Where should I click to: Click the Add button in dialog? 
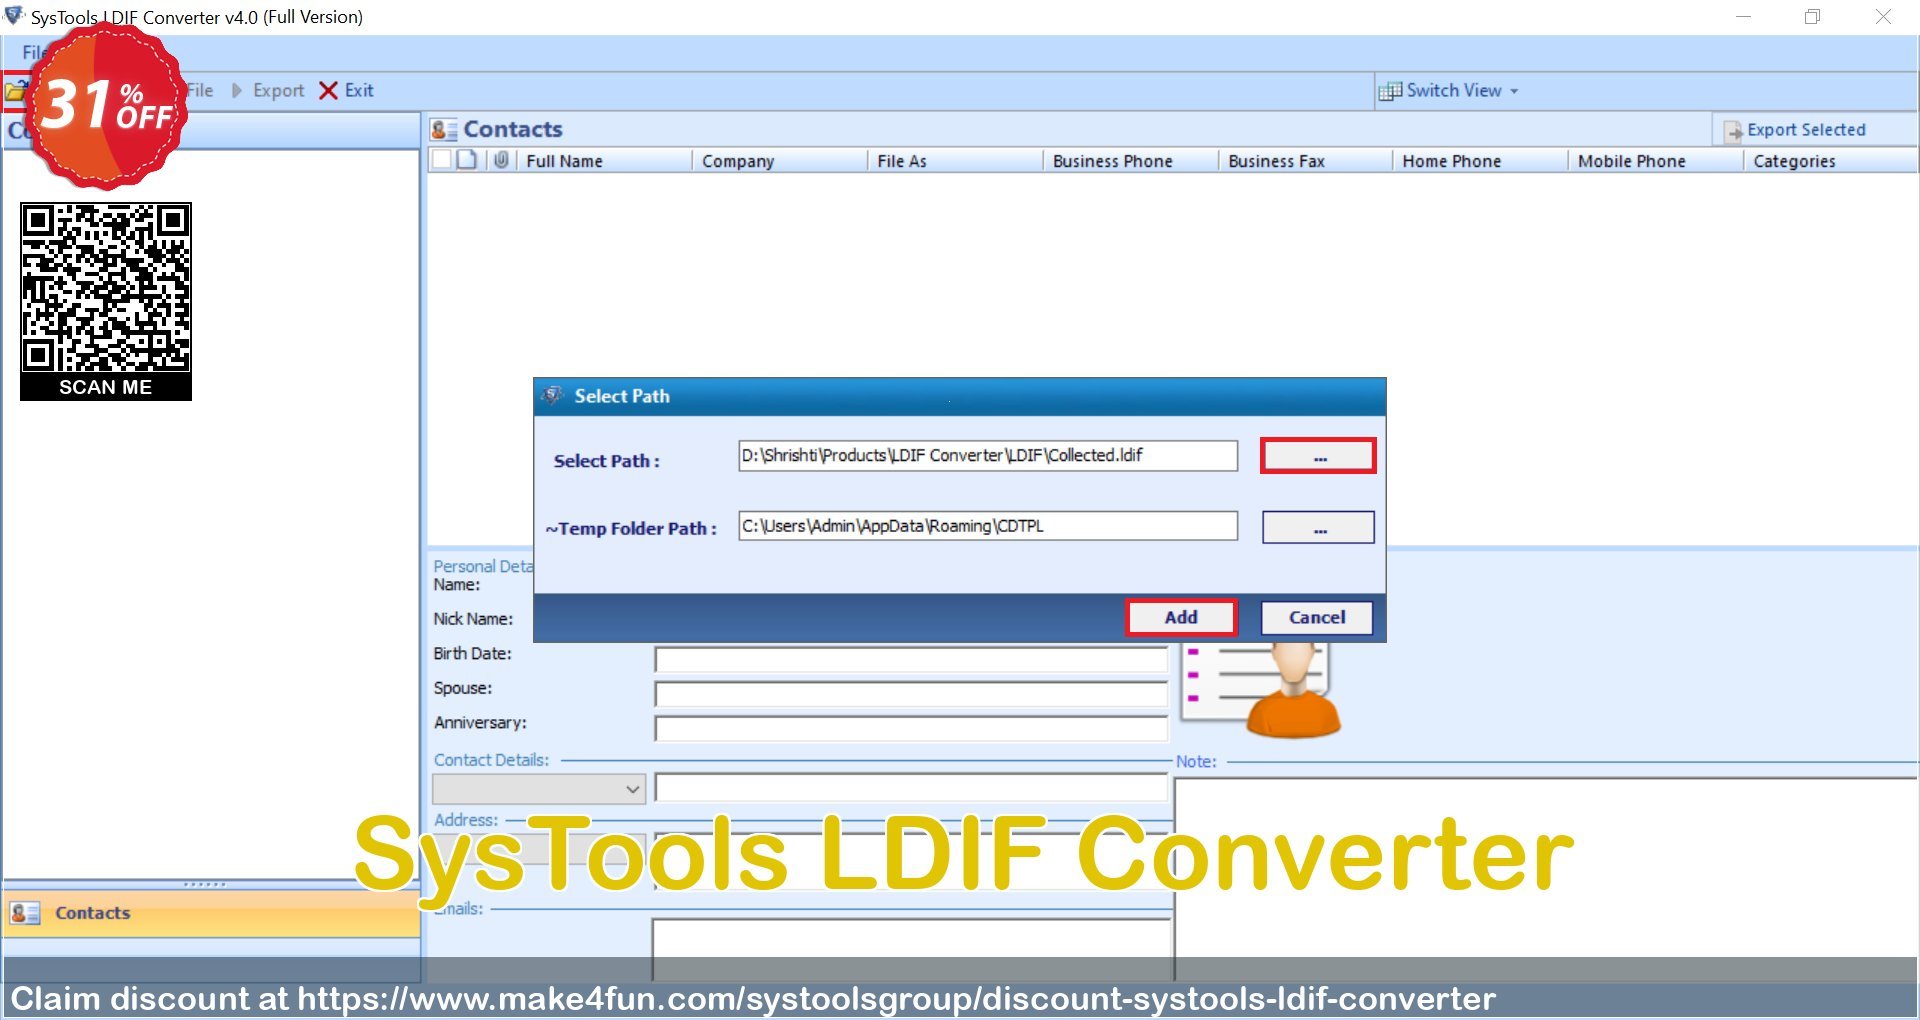[x=1181, y=617]
